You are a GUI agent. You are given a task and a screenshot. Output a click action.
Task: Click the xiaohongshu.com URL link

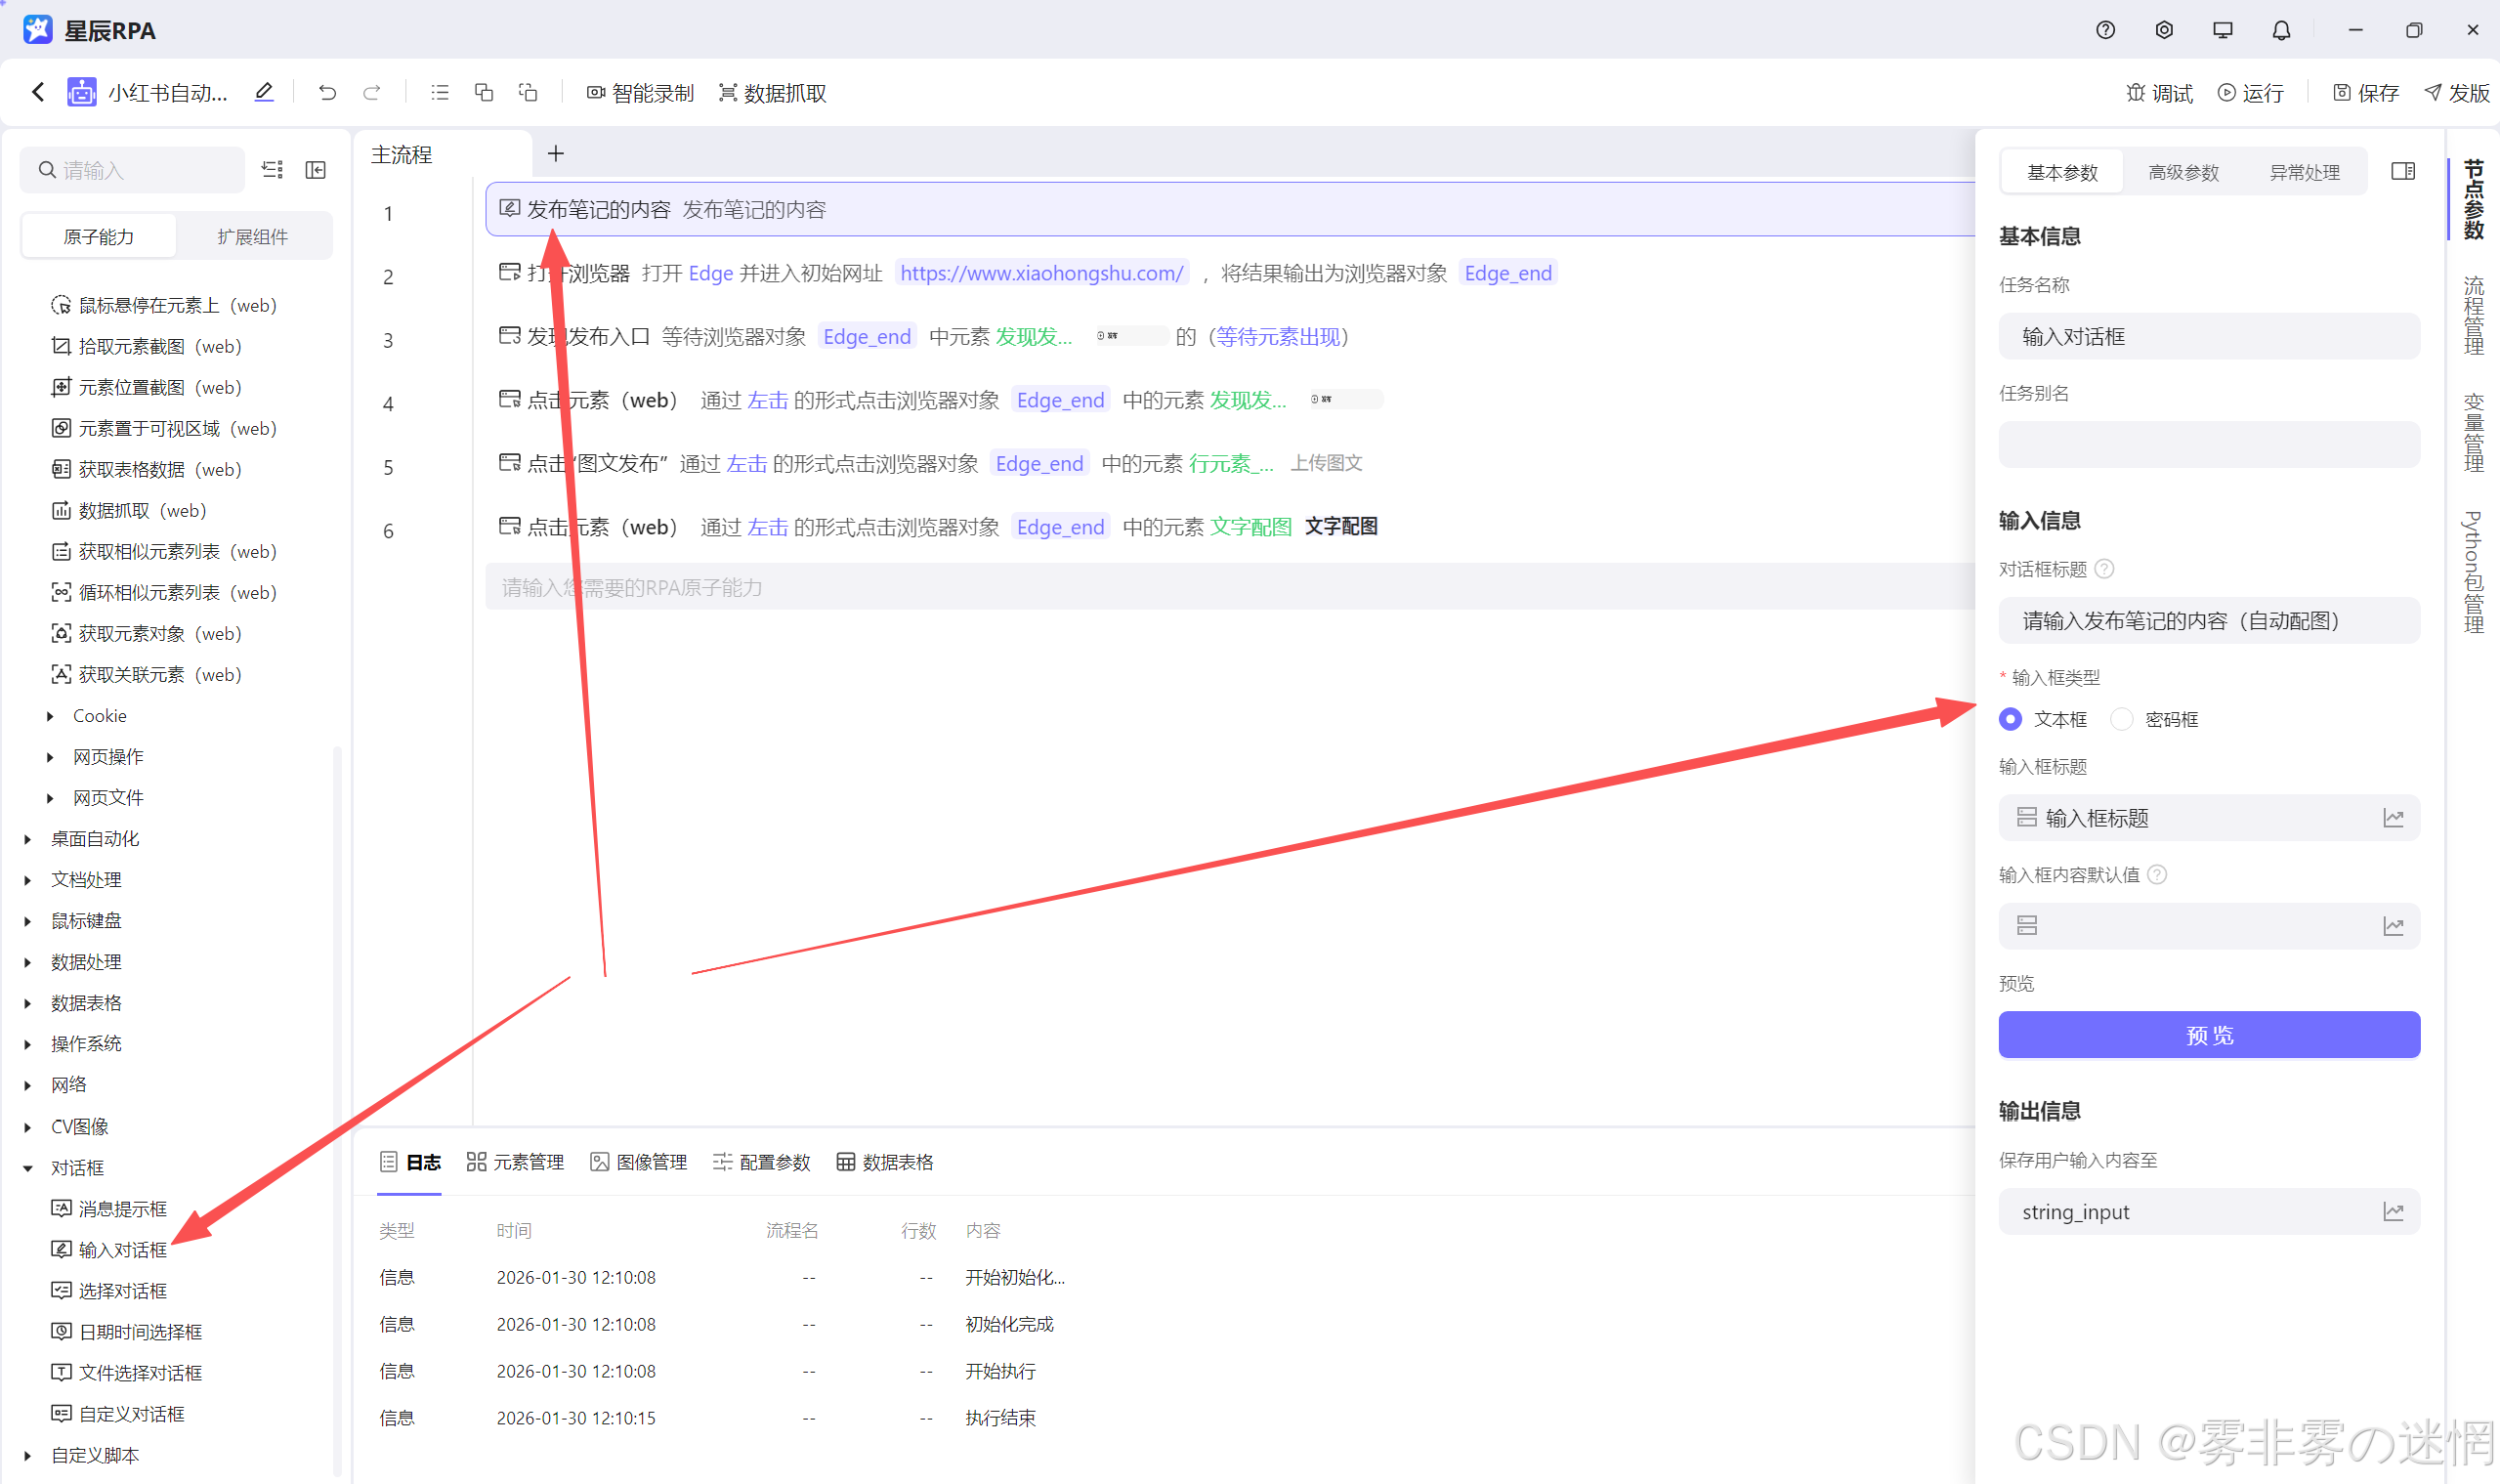(x=1041, y=273)
